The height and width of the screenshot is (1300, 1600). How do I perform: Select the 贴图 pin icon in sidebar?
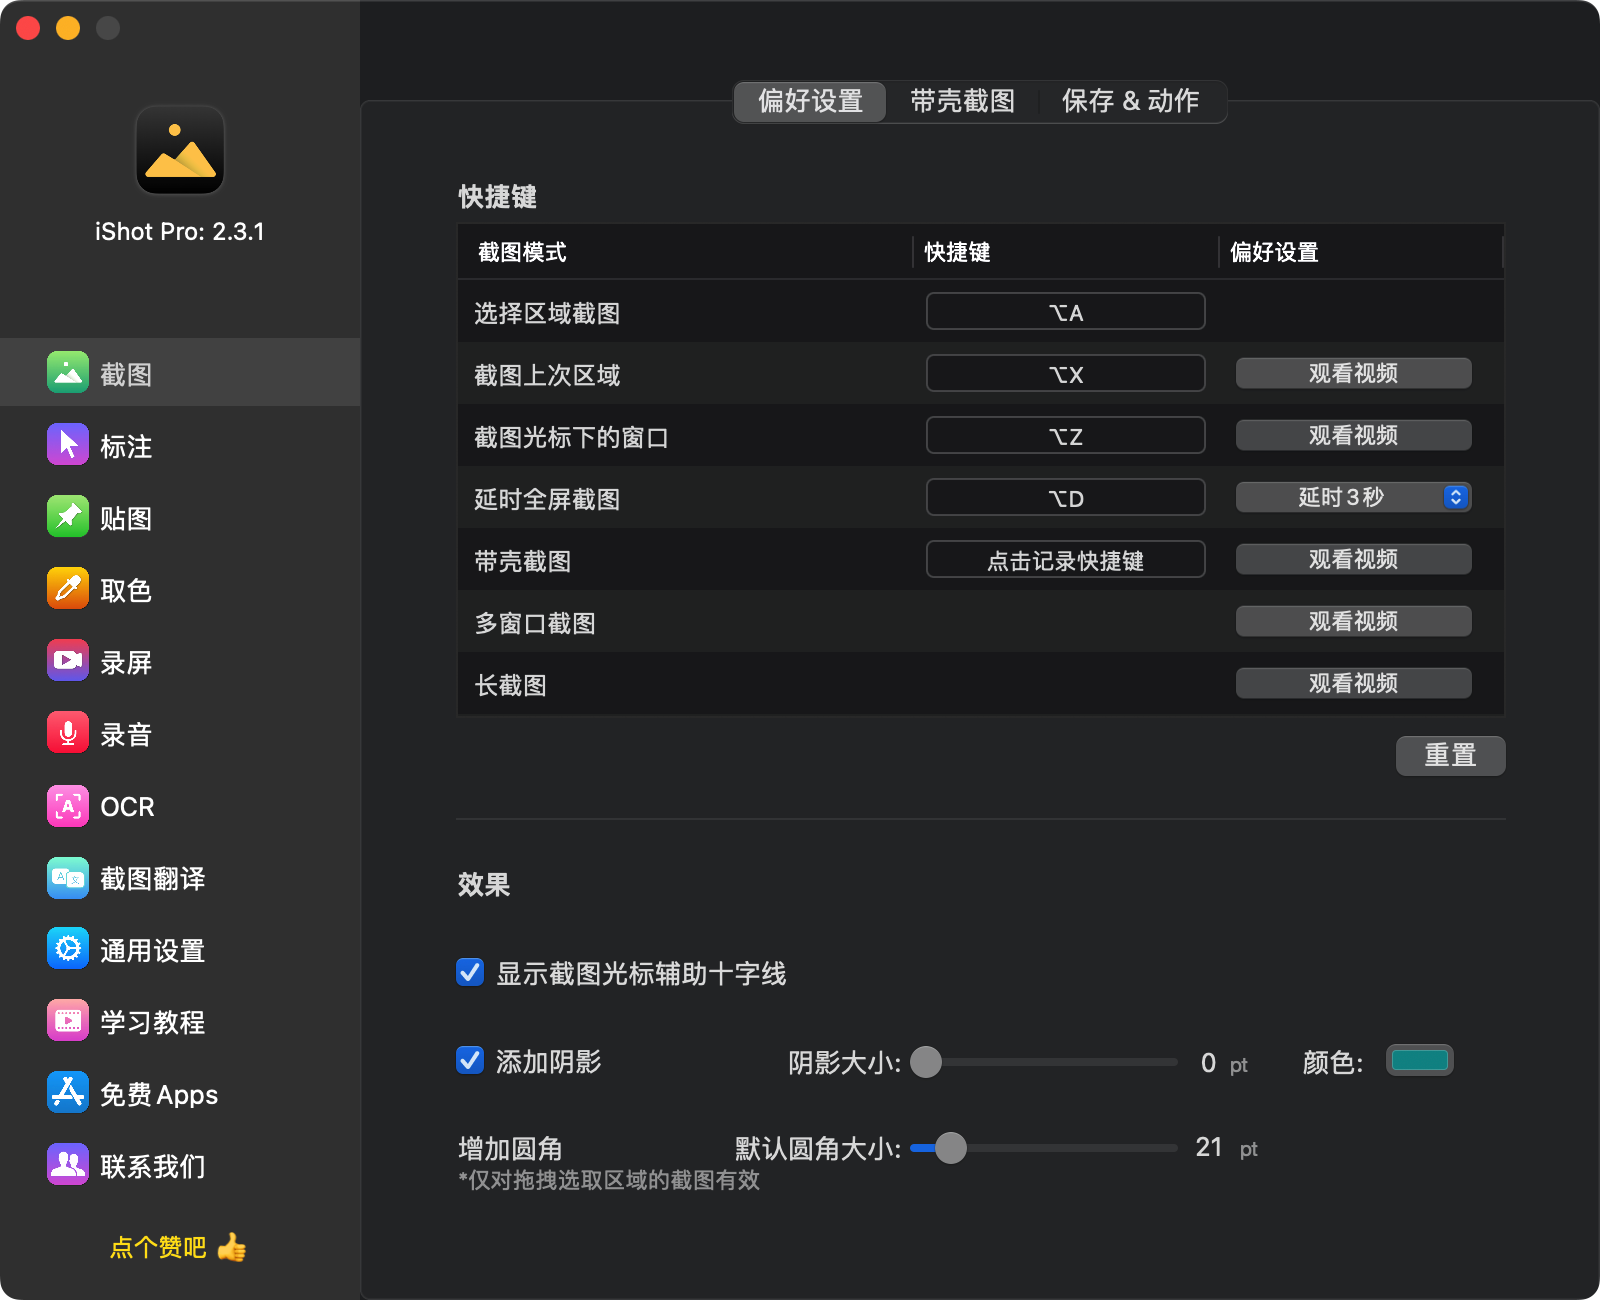(67, 517)
